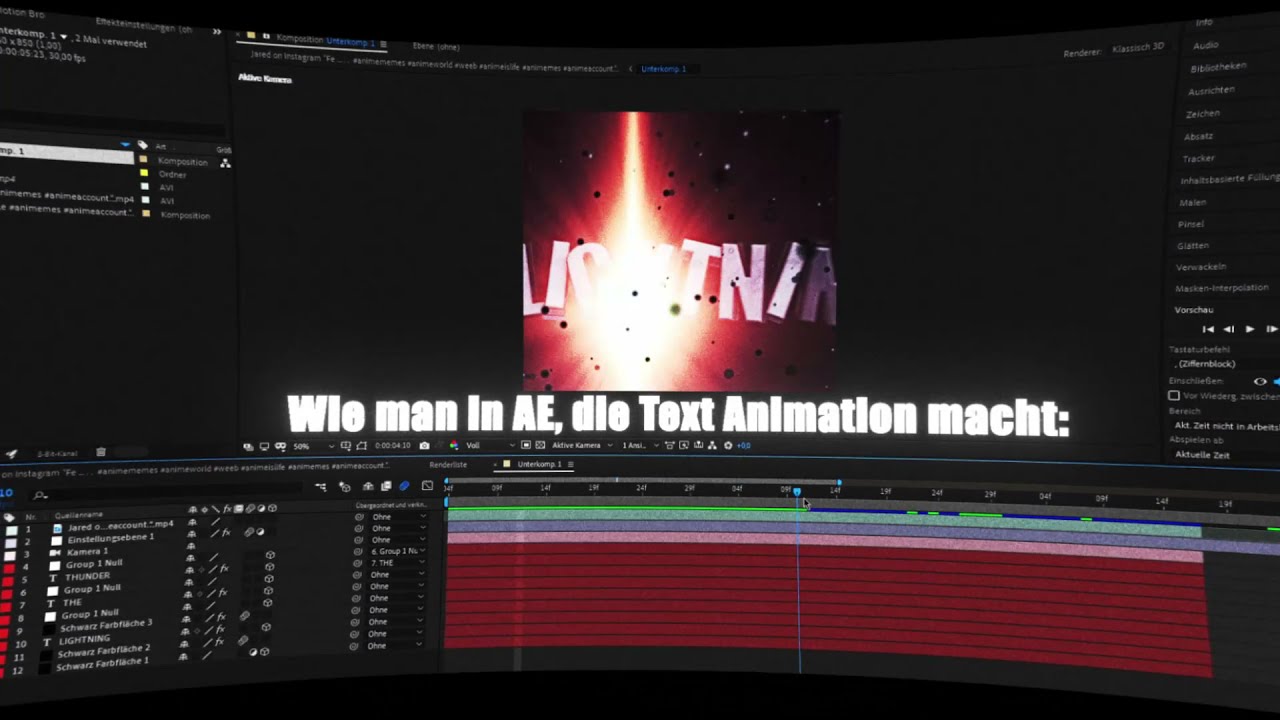Click the label color swatch of layer 4
The width and height of the screenshot is (1280, 720).
[9, 569]
